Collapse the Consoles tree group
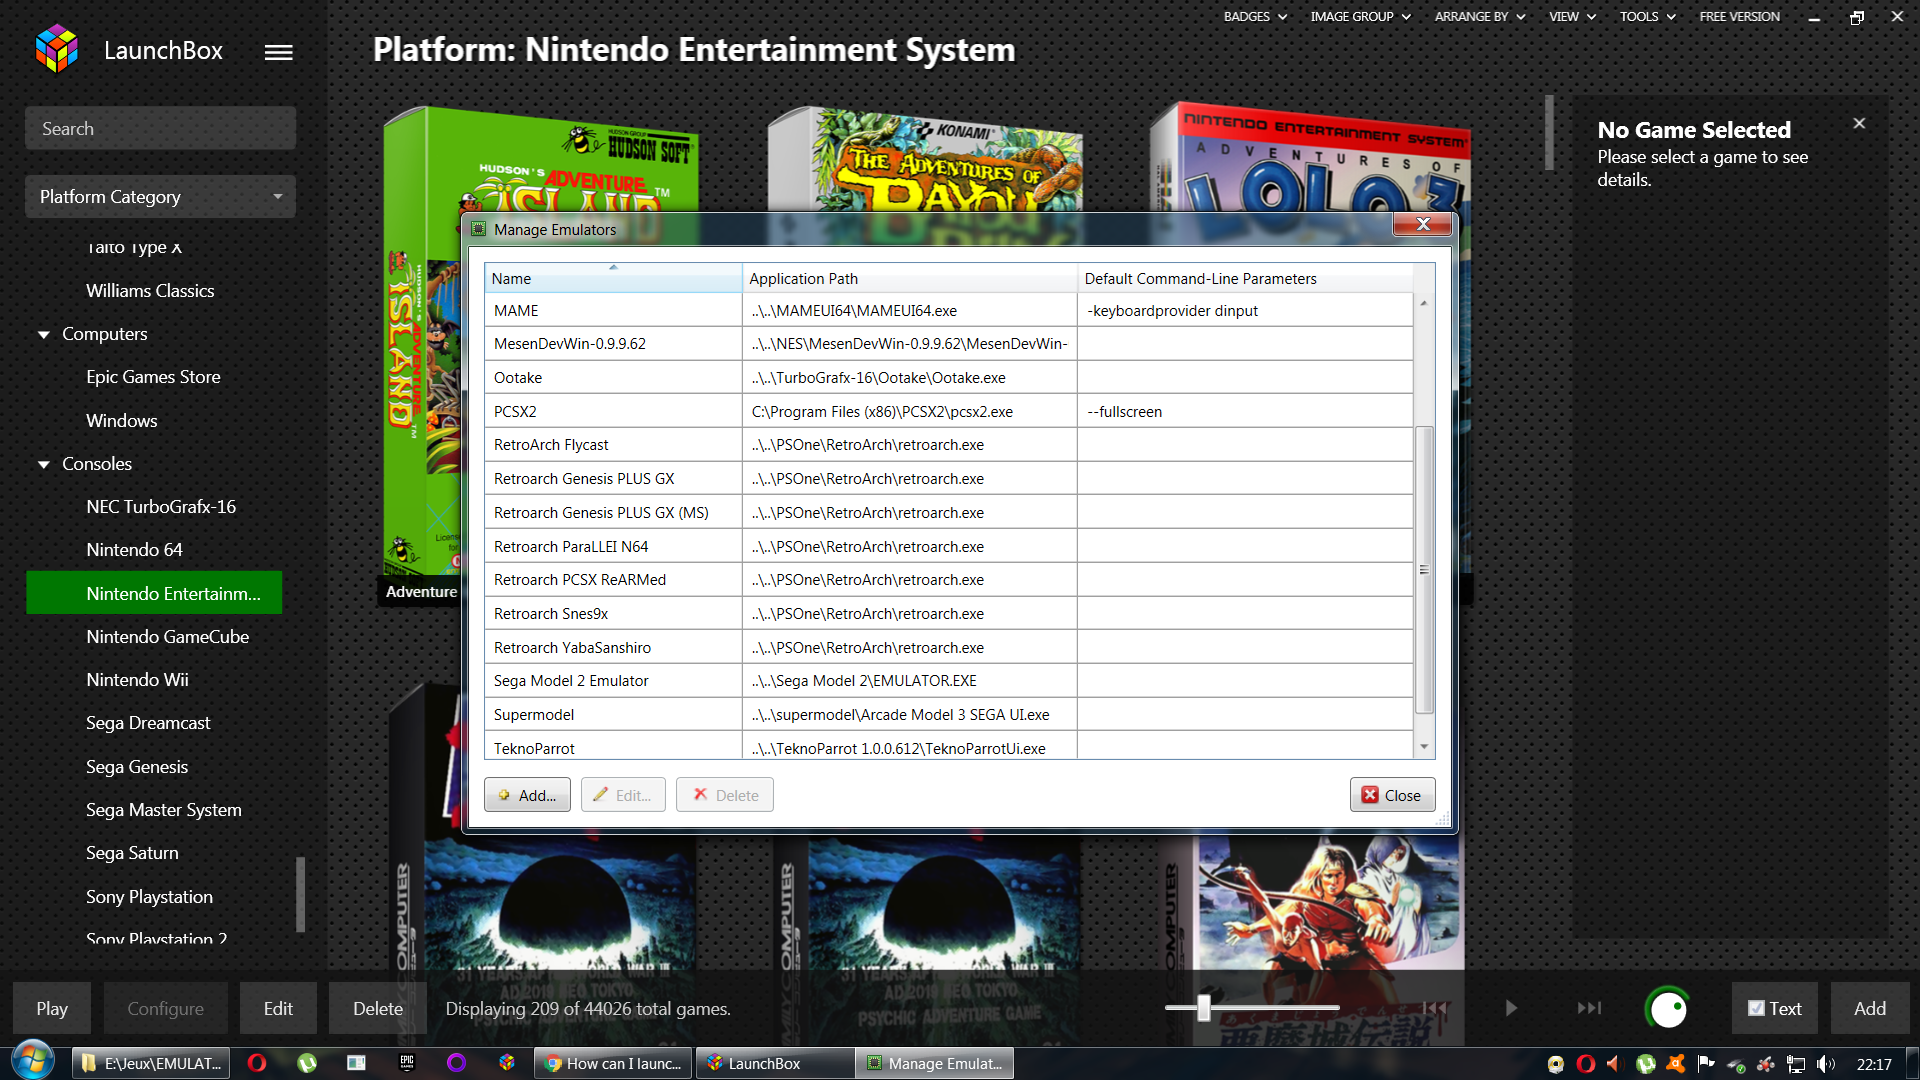The width and height of the screenshot is (1920, 1080). [x=44, y=465]
